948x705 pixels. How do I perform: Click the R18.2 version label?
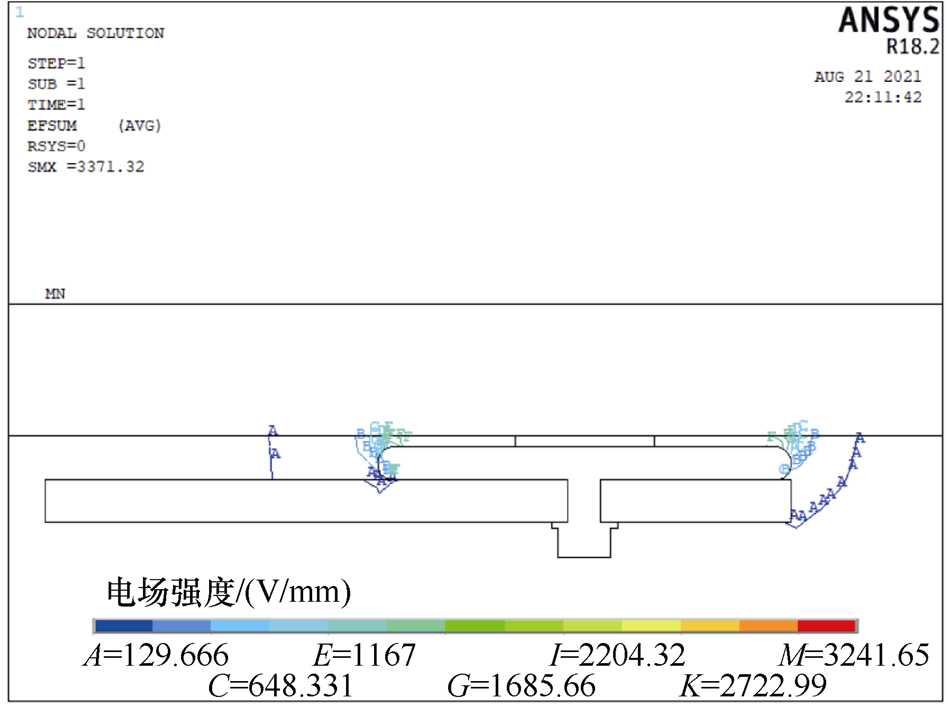coord(913,47)
